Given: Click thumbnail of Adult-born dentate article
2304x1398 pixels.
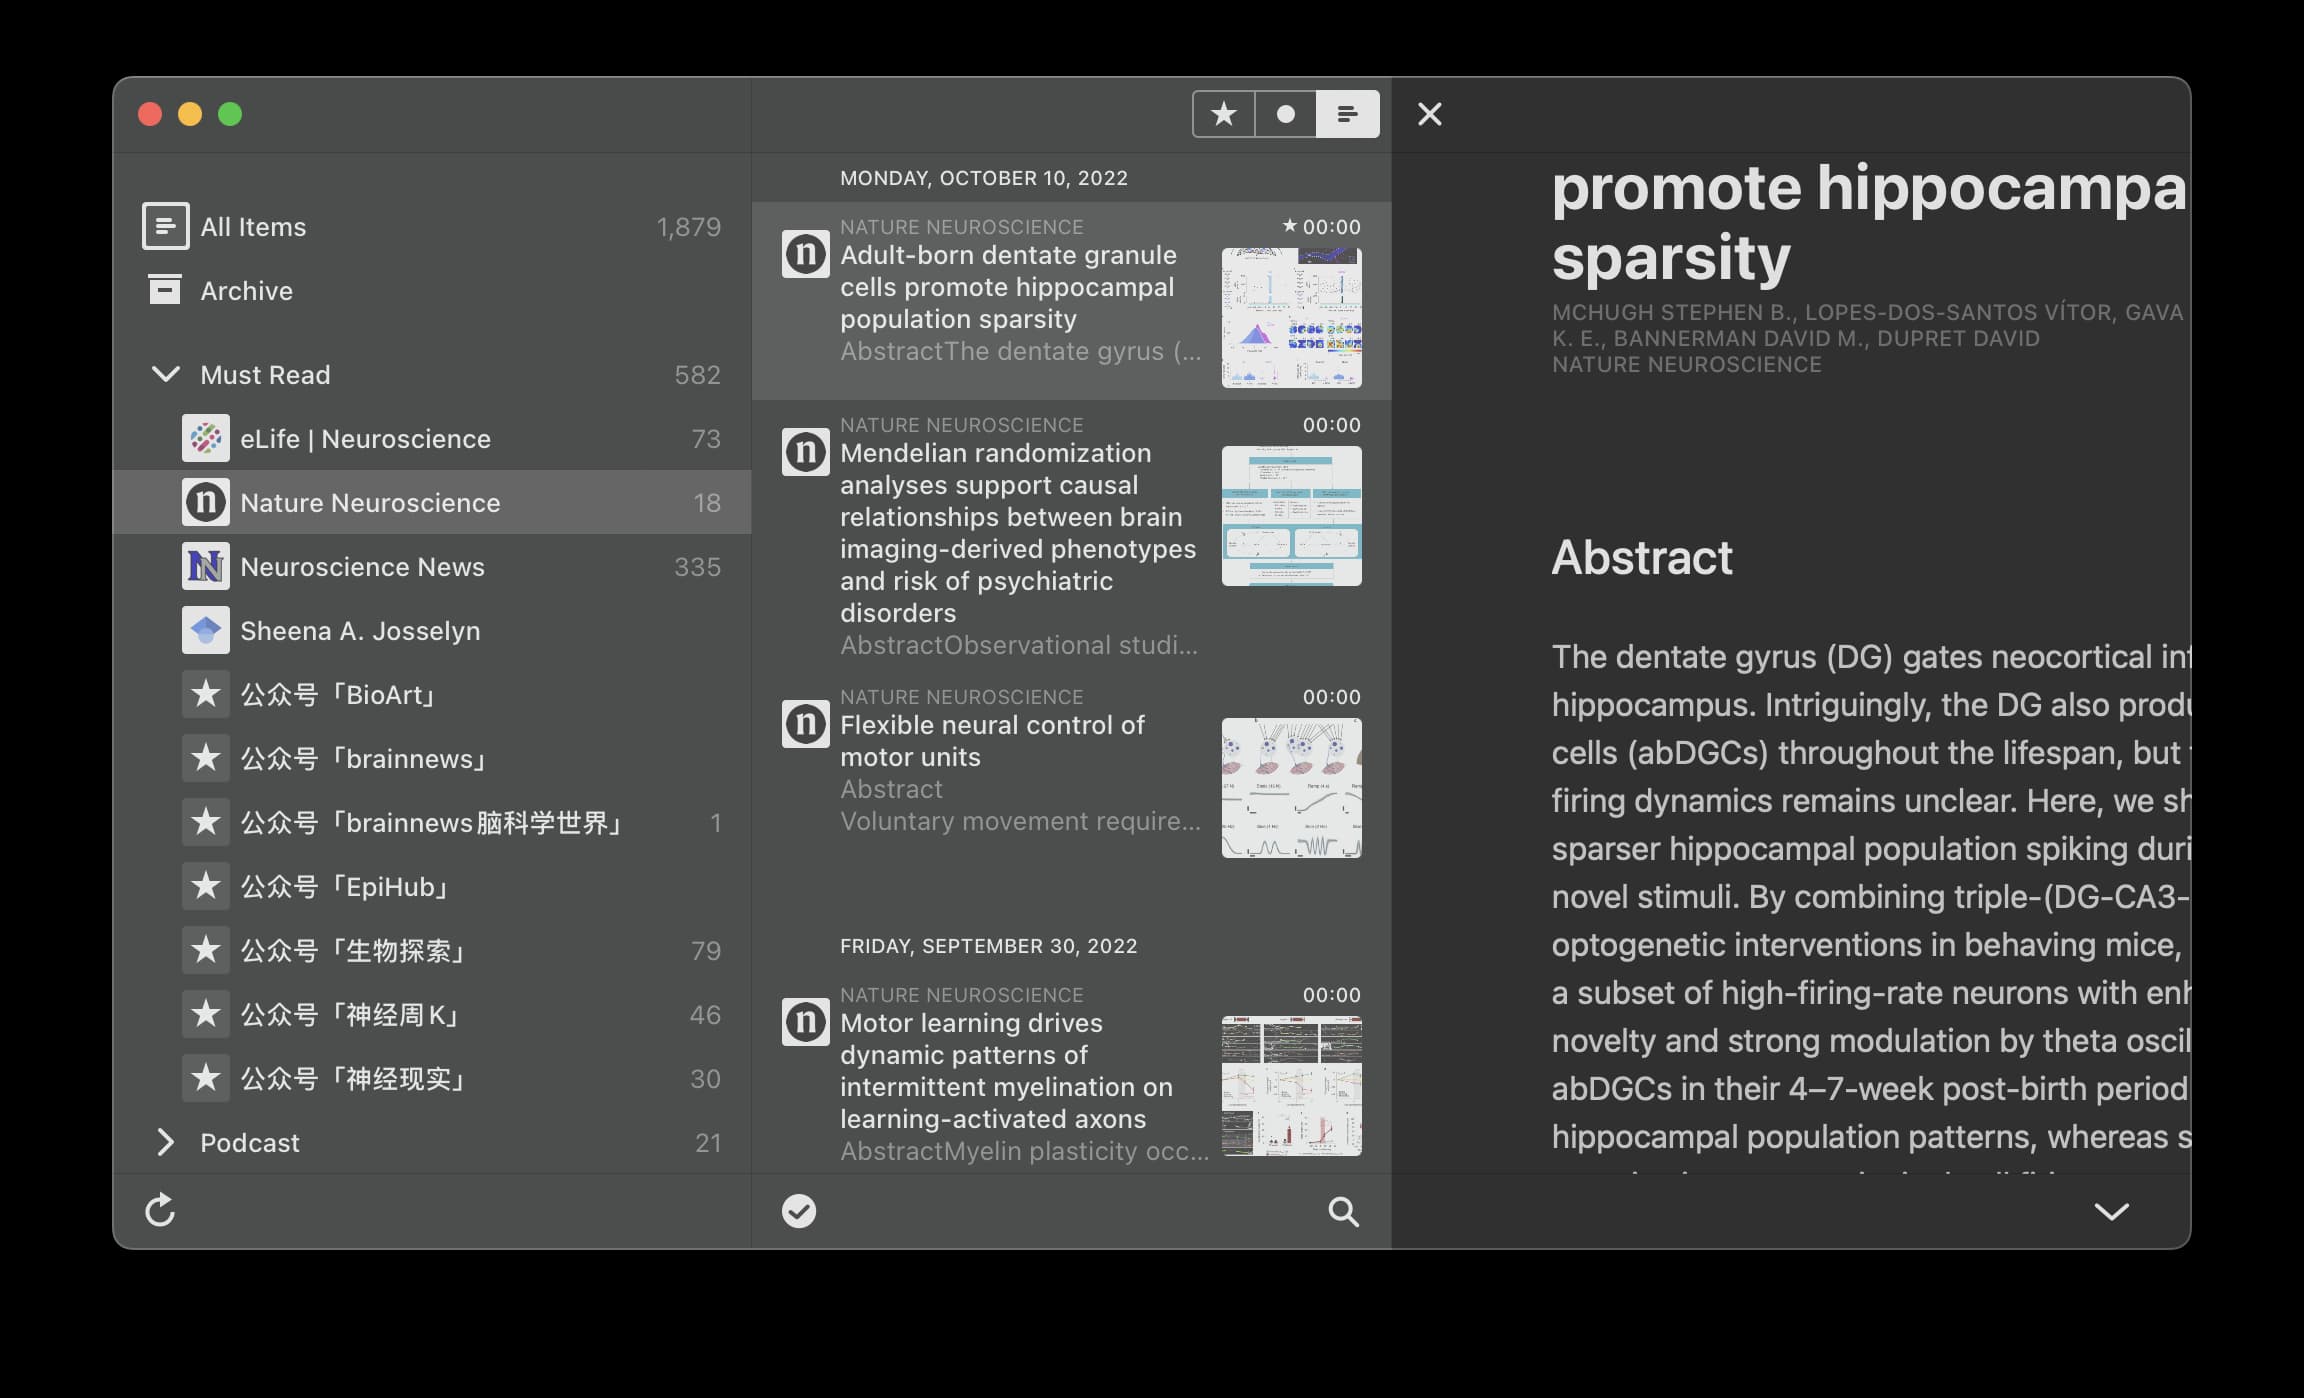Looking at the screenshot, I should 1291,318.
